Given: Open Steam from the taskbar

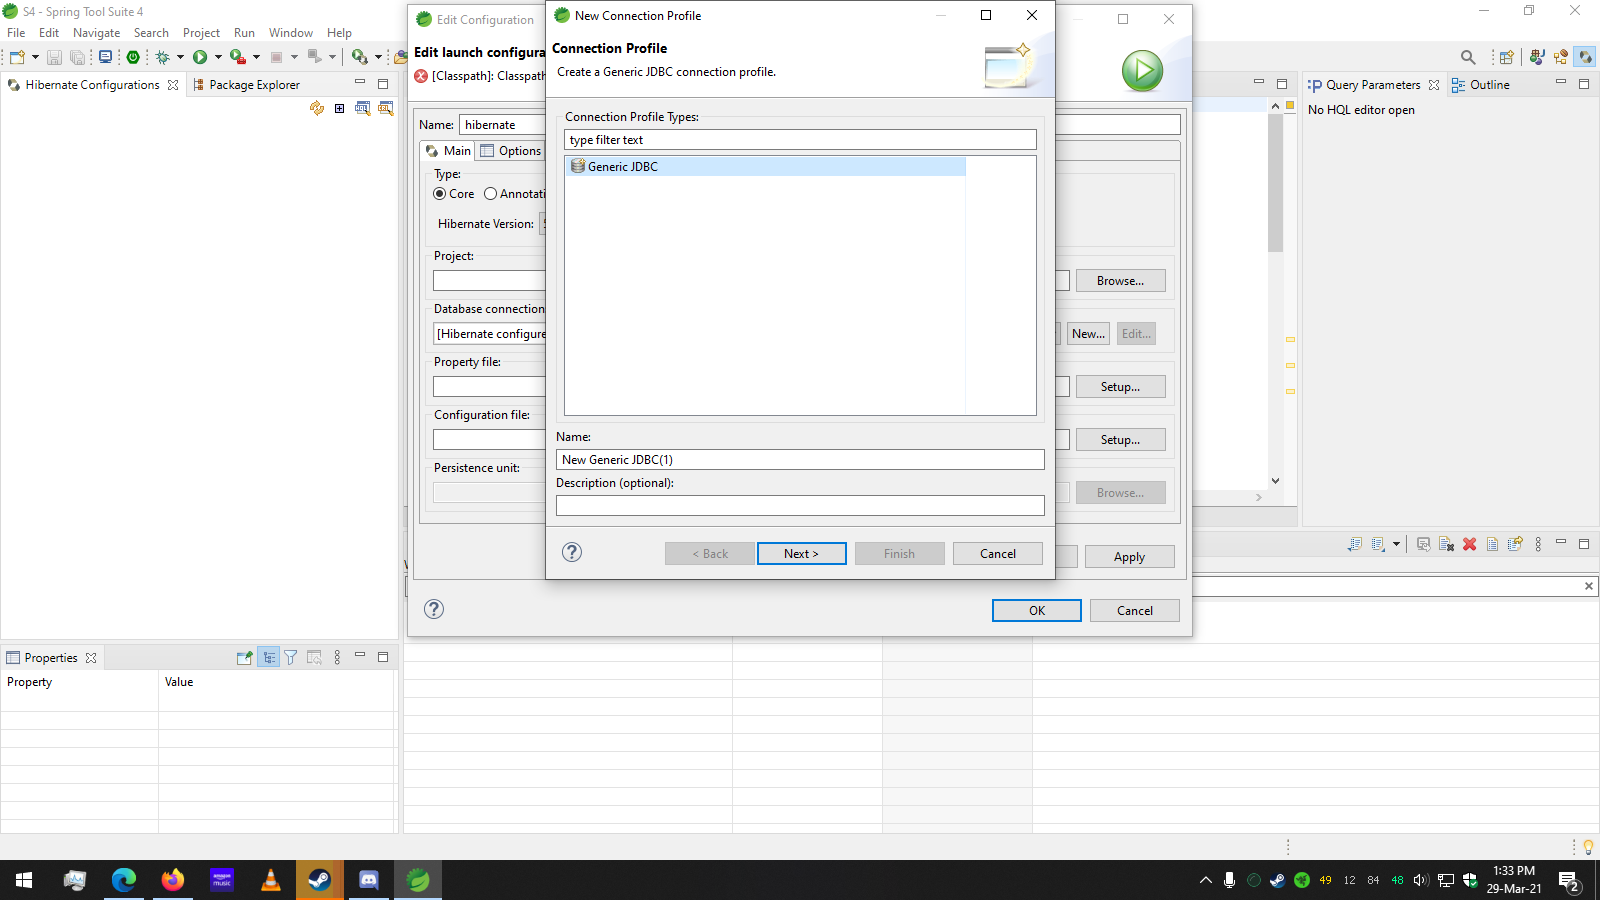Looking at the screenshot, I should [x=320, y=880].
